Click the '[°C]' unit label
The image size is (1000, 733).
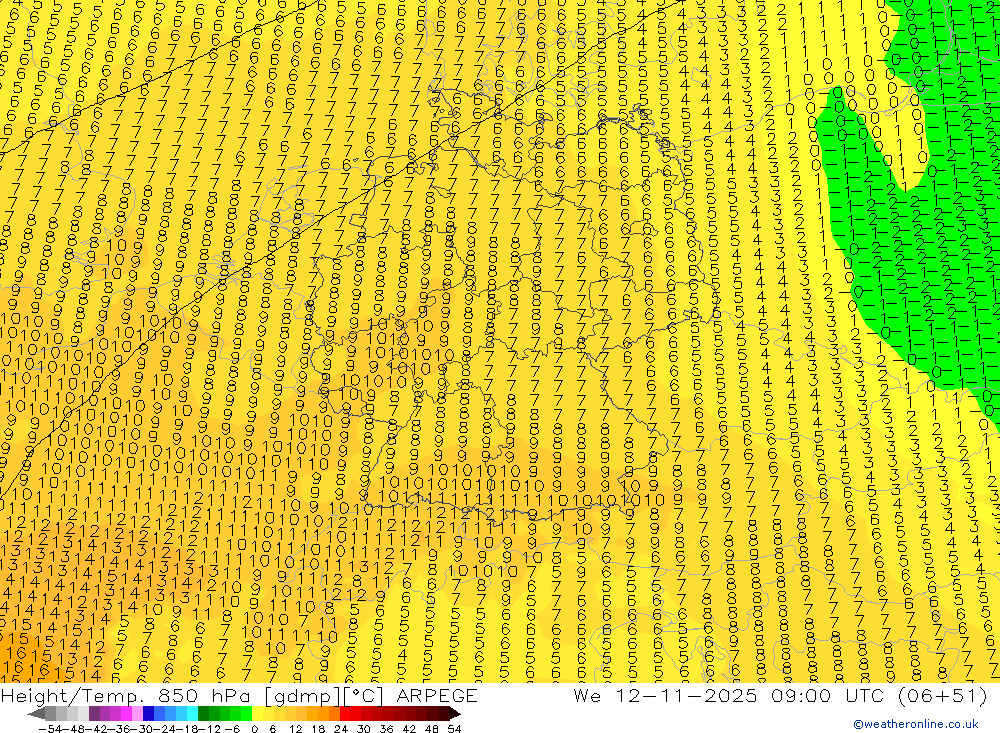tap(364, 696)
